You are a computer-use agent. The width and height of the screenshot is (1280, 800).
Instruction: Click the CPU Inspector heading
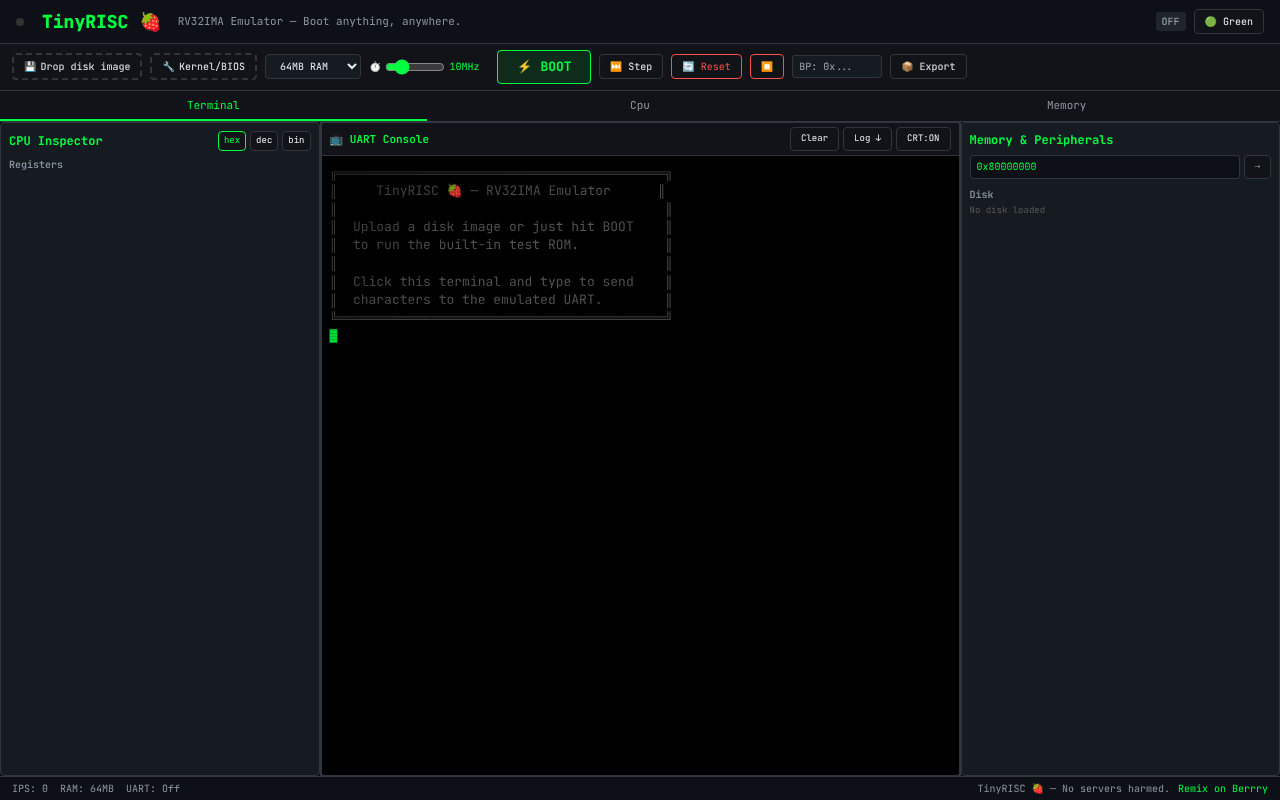click(x=56, y=141)
